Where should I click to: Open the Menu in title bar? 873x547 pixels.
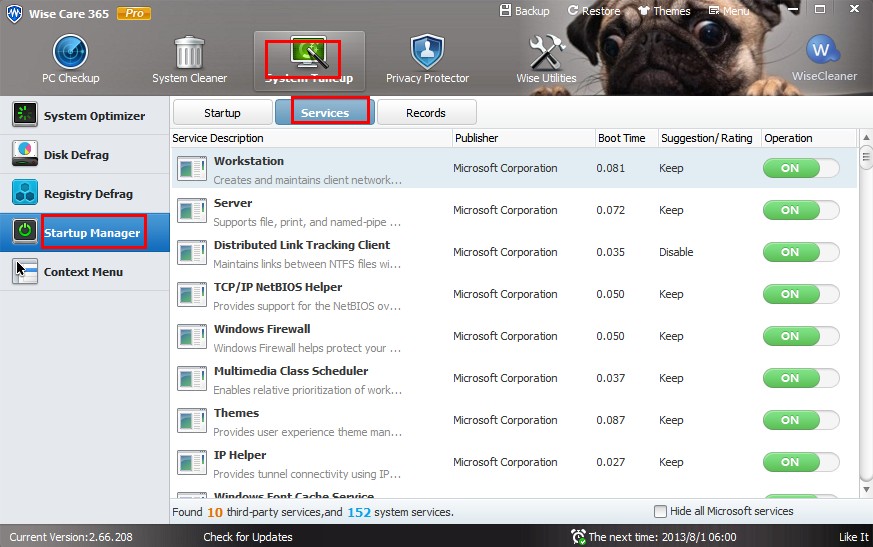[729, 11]
